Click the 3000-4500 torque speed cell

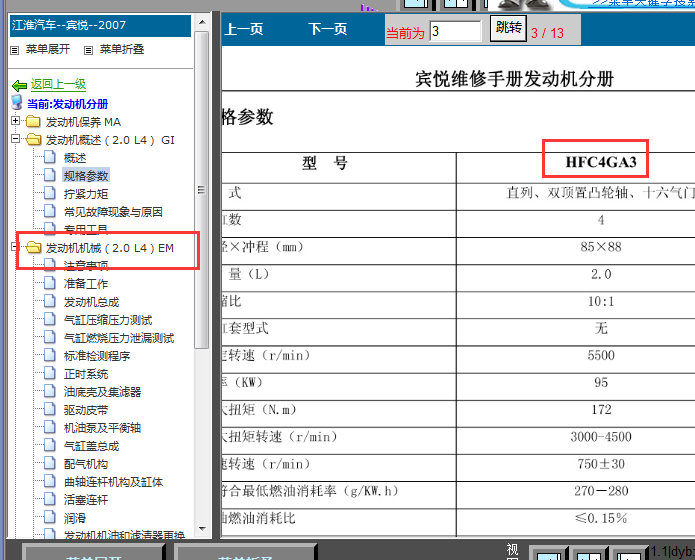coord(601,437)
